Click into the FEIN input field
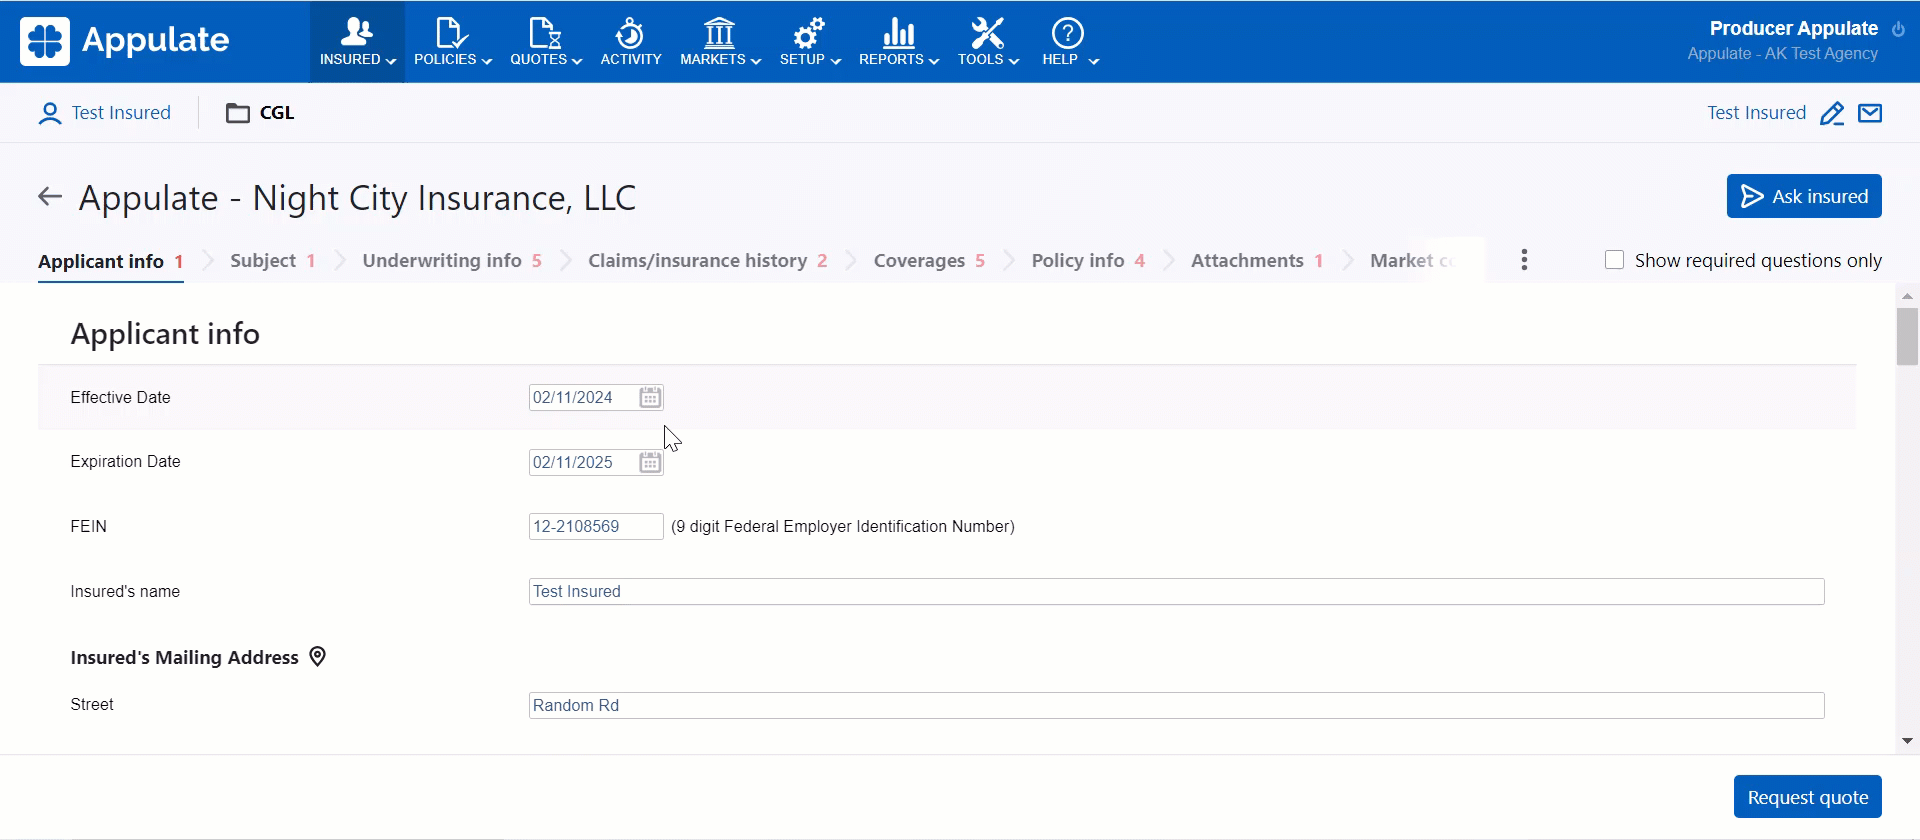 (x=595, y=527)
